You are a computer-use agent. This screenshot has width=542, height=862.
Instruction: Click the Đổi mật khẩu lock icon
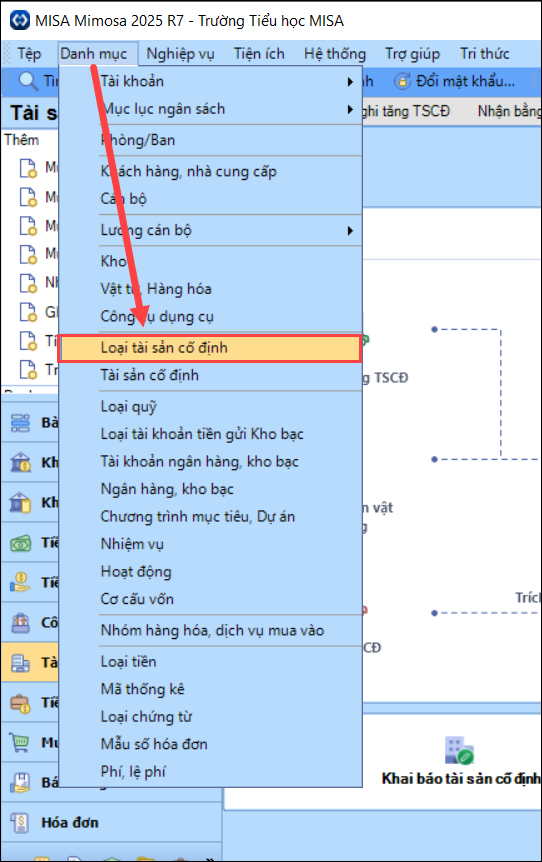click(402, 81)
